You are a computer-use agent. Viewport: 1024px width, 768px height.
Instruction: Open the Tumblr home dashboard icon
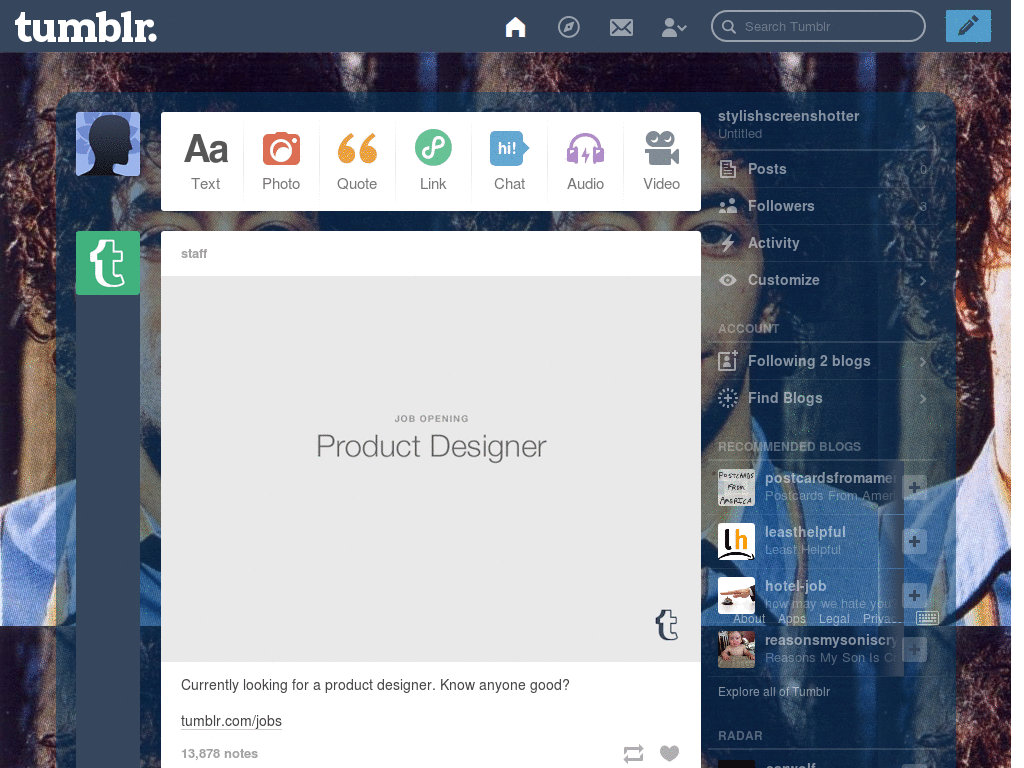[515, 27]
